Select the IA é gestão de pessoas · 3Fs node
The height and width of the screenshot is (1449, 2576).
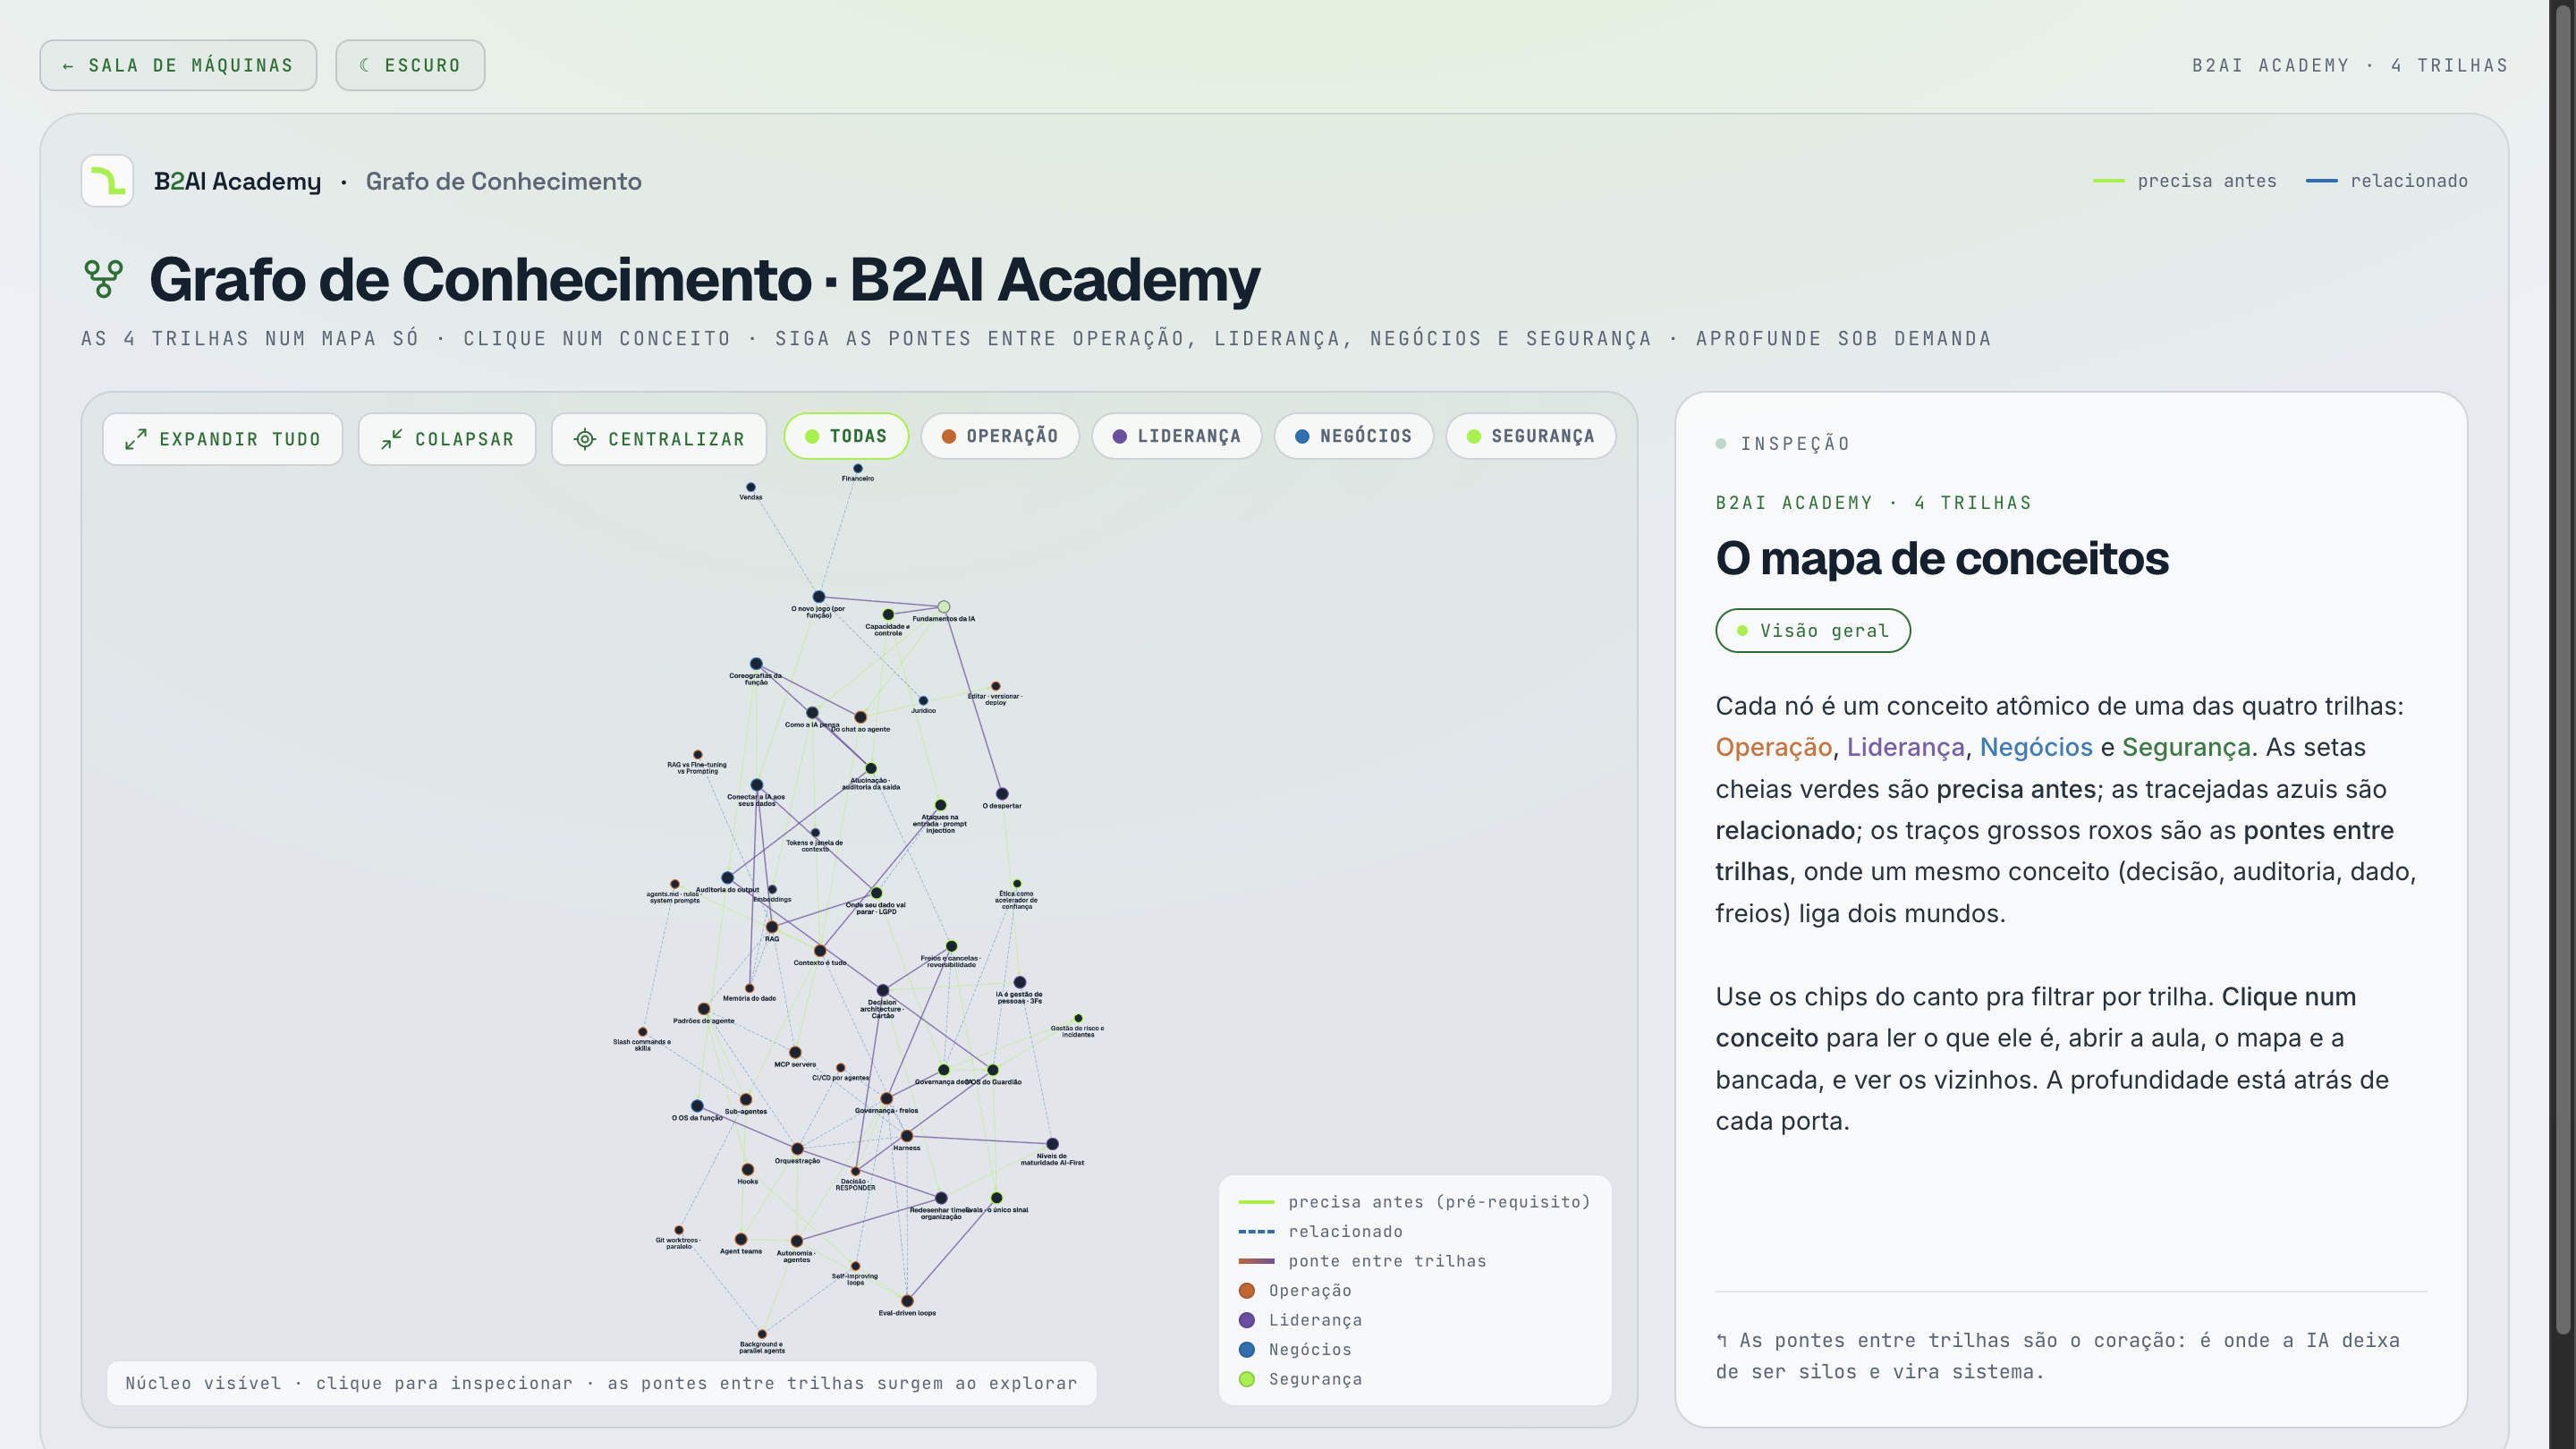coord(1019,982)
